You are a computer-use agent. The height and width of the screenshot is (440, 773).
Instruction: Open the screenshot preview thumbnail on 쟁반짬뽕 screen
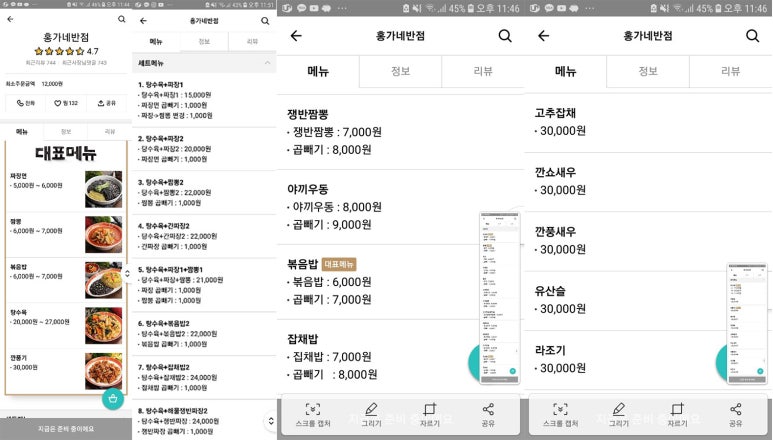(499, 298)
